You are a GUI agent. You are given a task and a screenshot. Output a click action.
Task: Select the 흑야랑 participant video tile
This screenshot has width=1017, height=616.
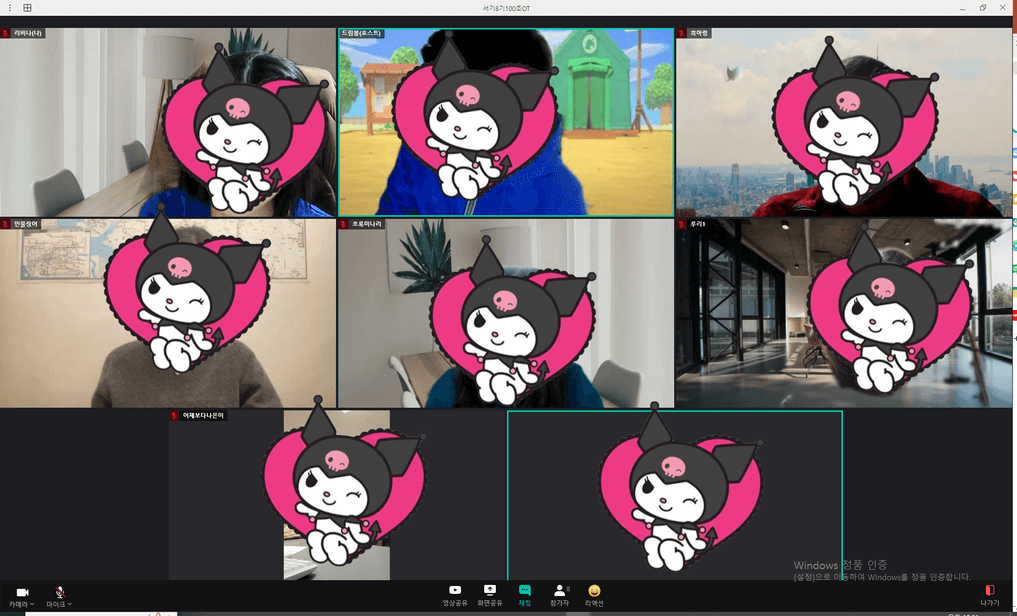coord(844,122)
